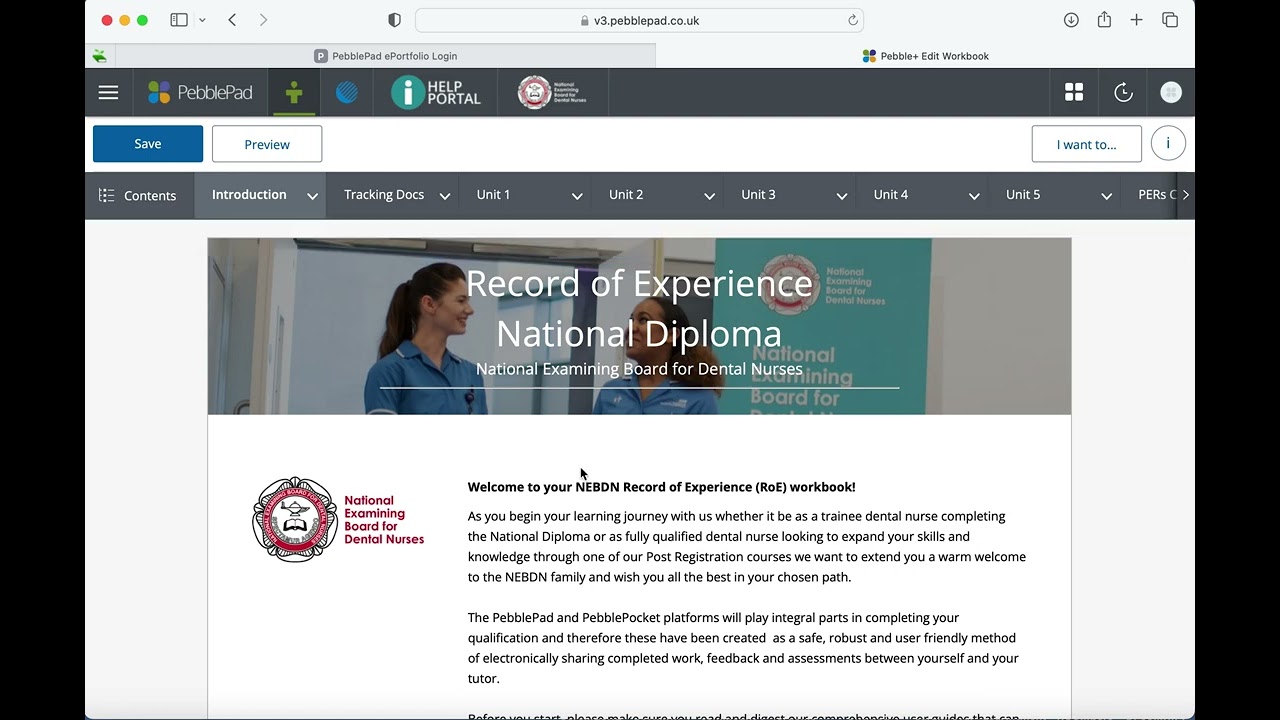Expand the Unit 5 dropdown chevron
Image resolution: width=1280 pixels, height=720 pixels.
tap(1106, 196)
